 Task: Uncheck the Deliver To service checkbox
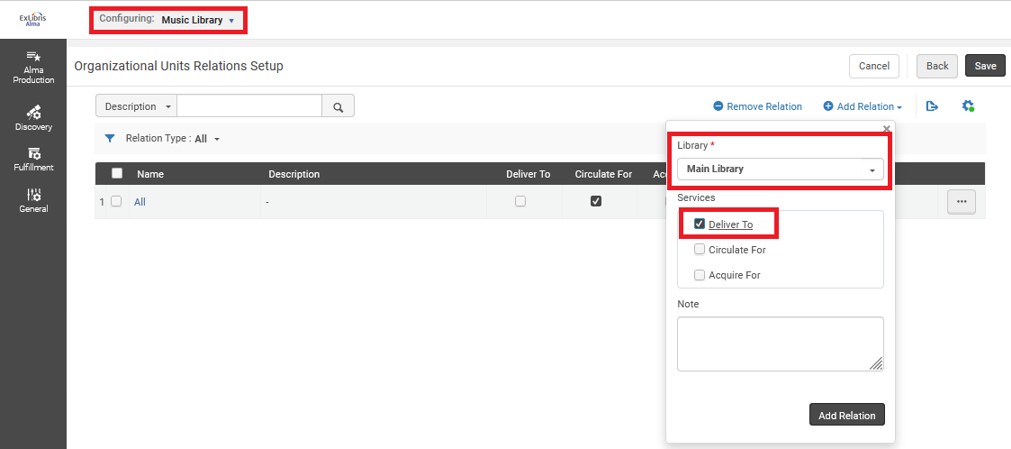coord(700,224)
